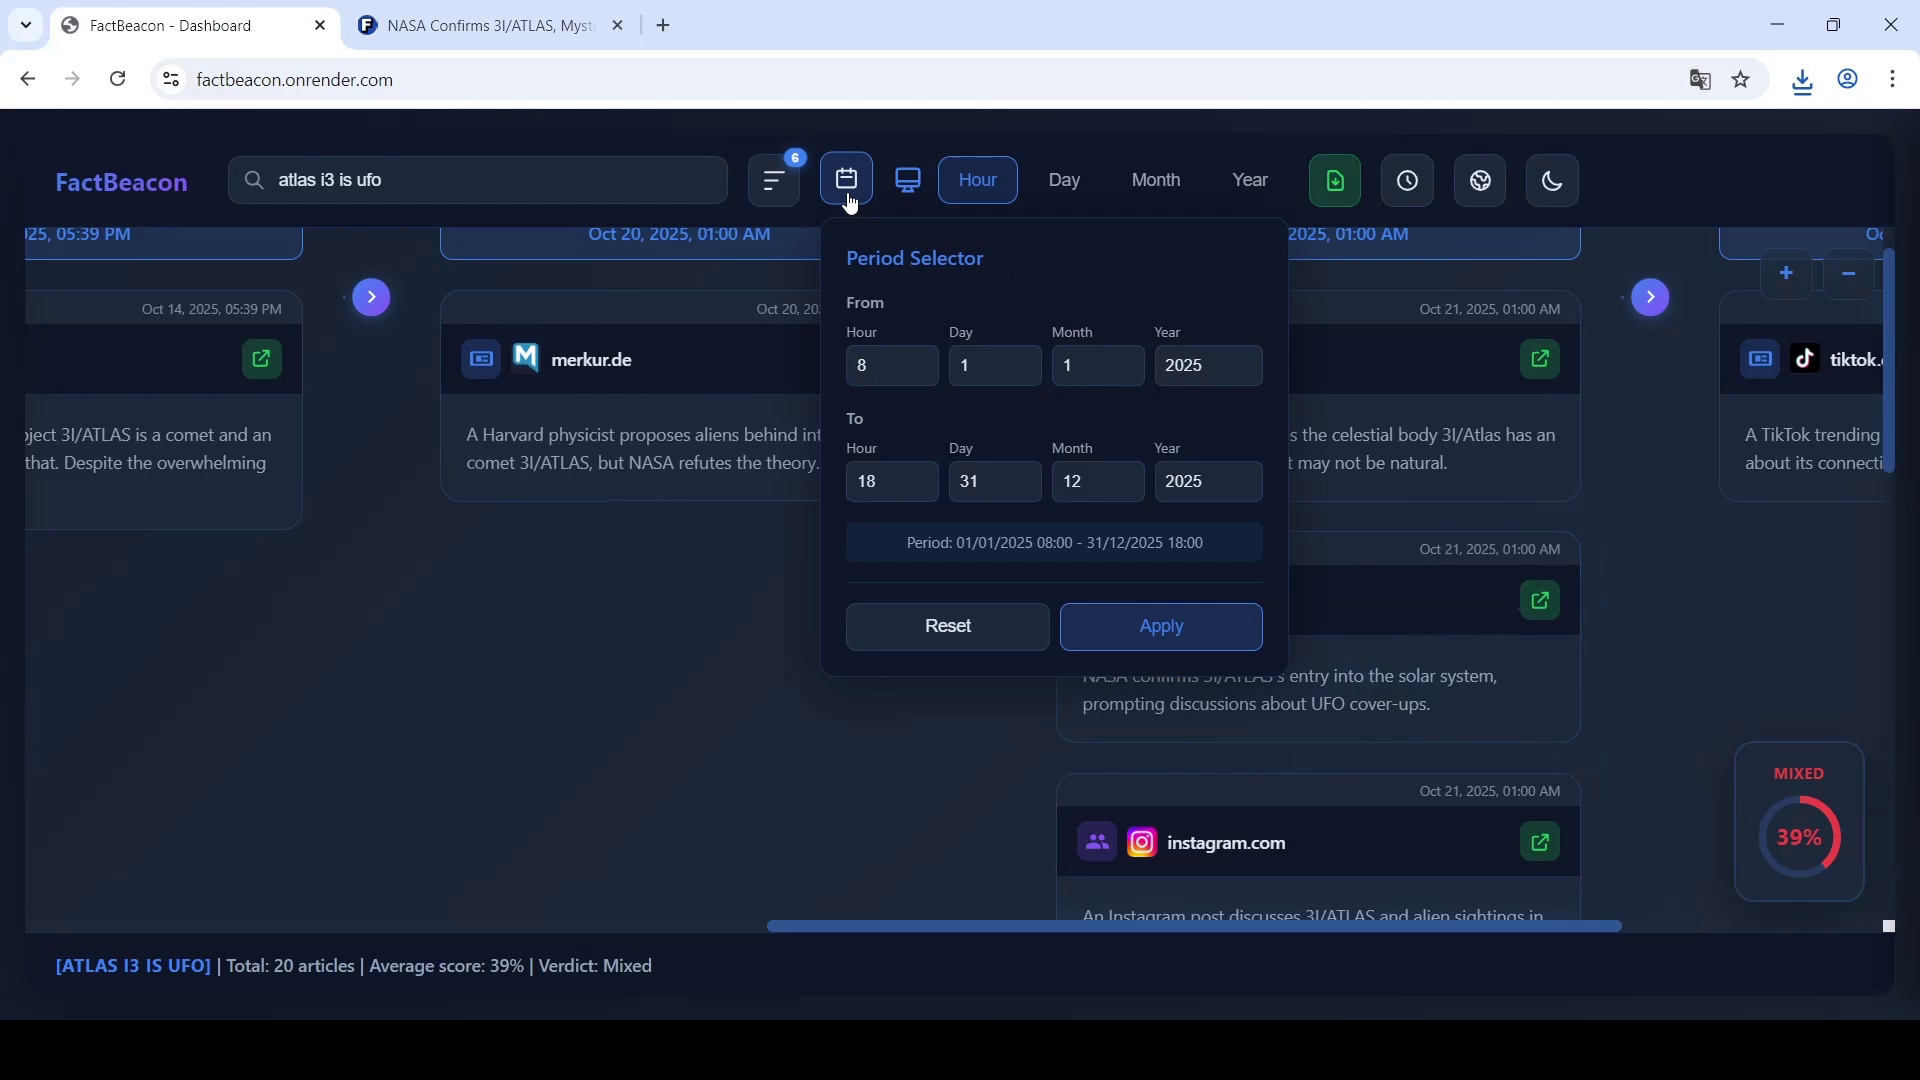Expand the next group with right chevron near tiktok

[x=1650, y=297]
